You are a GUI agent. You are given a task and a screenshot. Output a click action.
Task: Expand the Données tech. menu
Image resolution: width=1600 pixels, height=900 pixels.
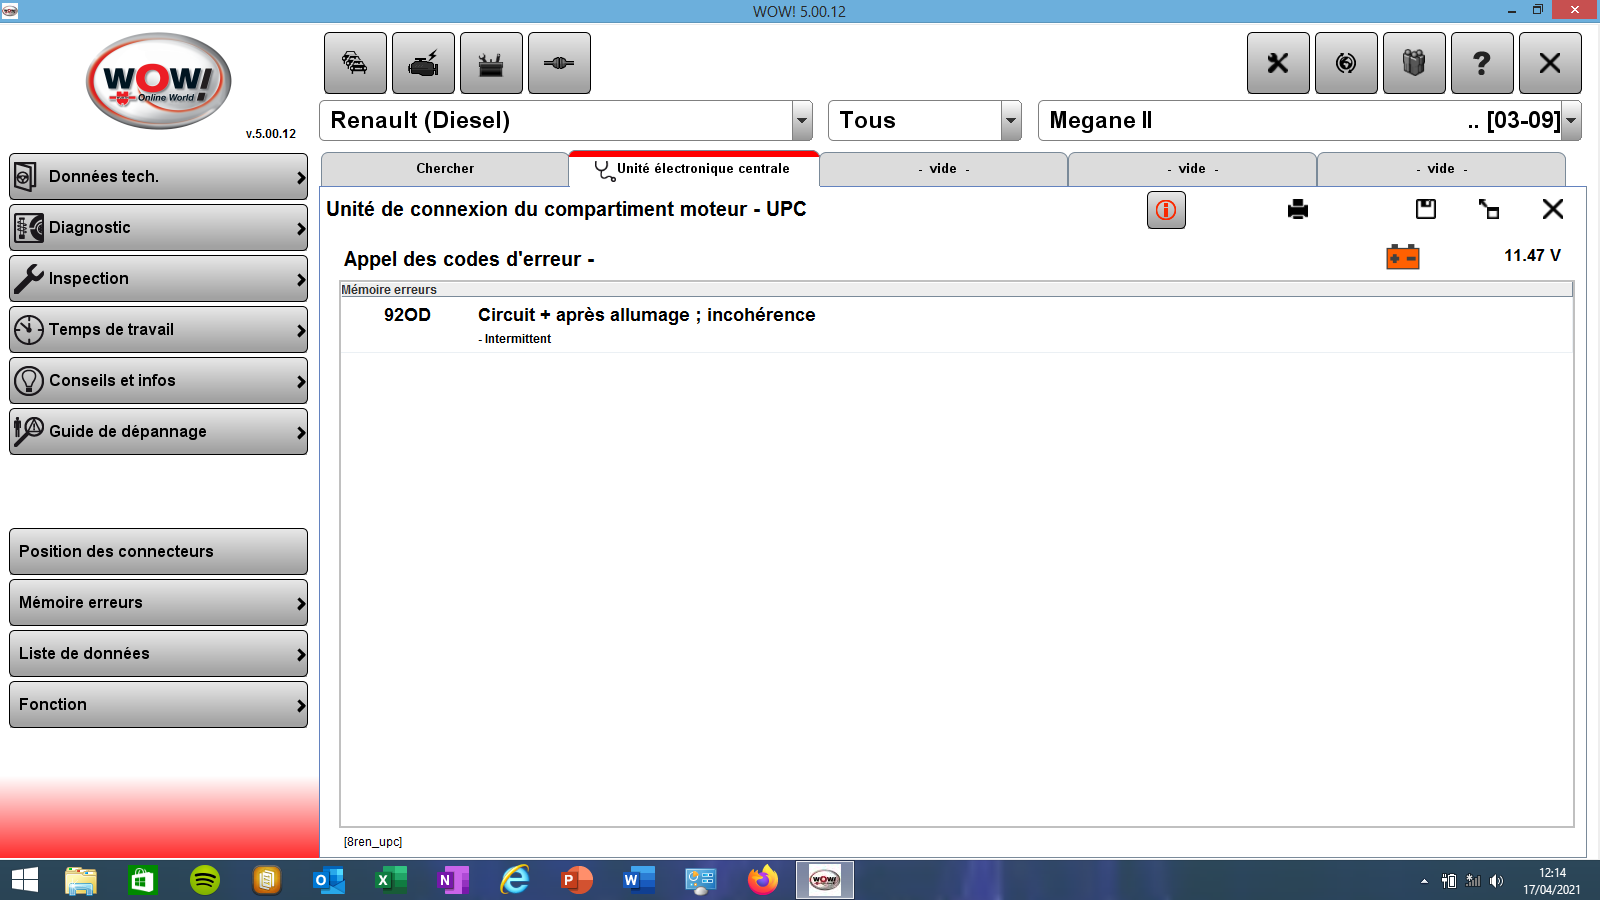pyautogui.click(x=158, y=177)
